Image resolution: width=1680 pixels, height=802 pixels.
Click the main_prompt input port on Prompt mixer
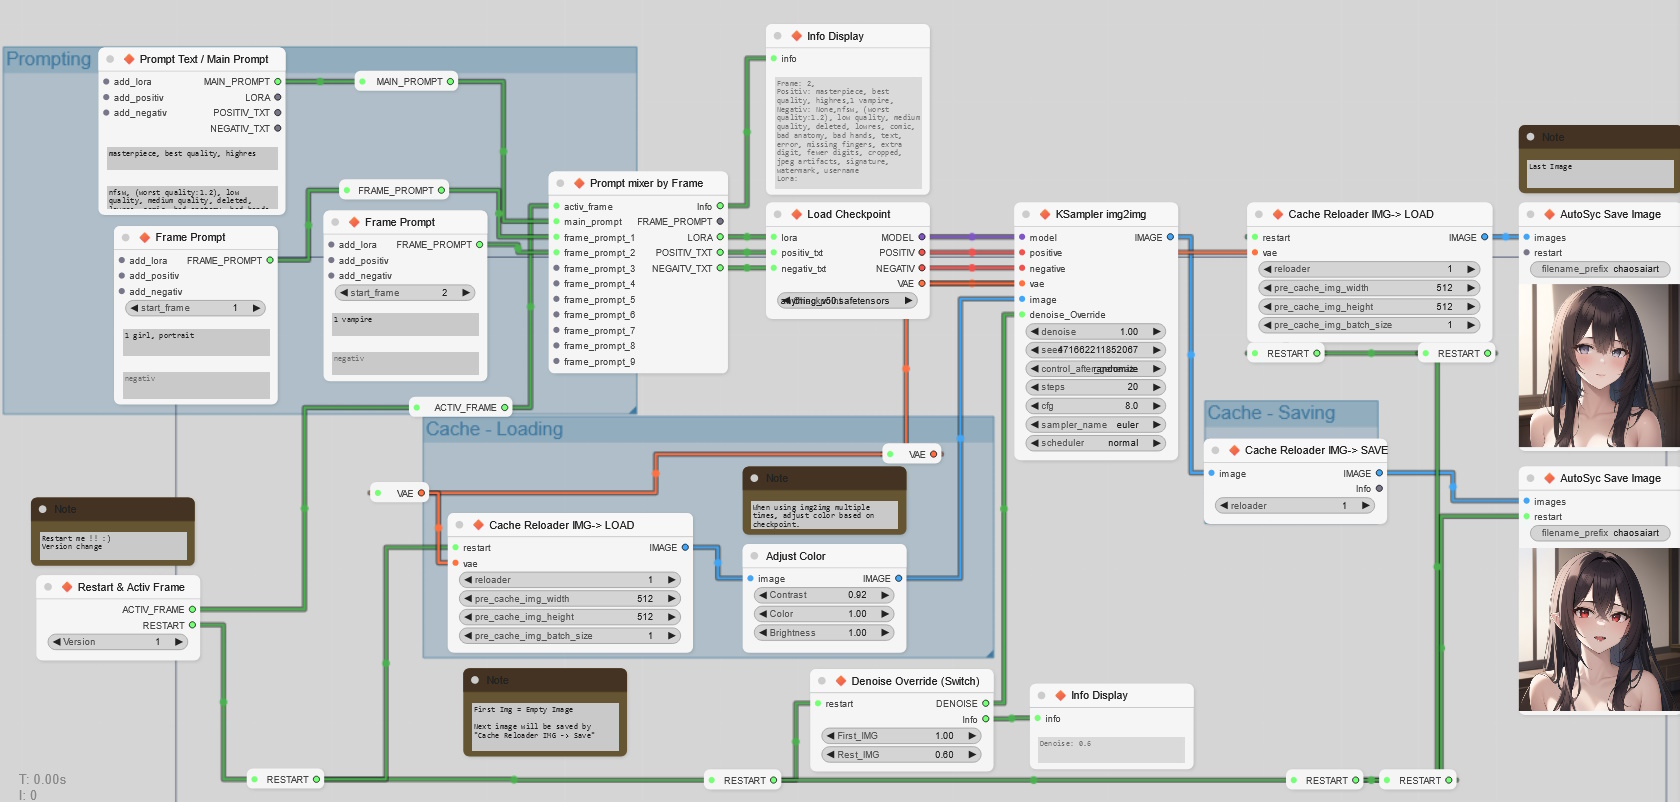tap(555, 222)
